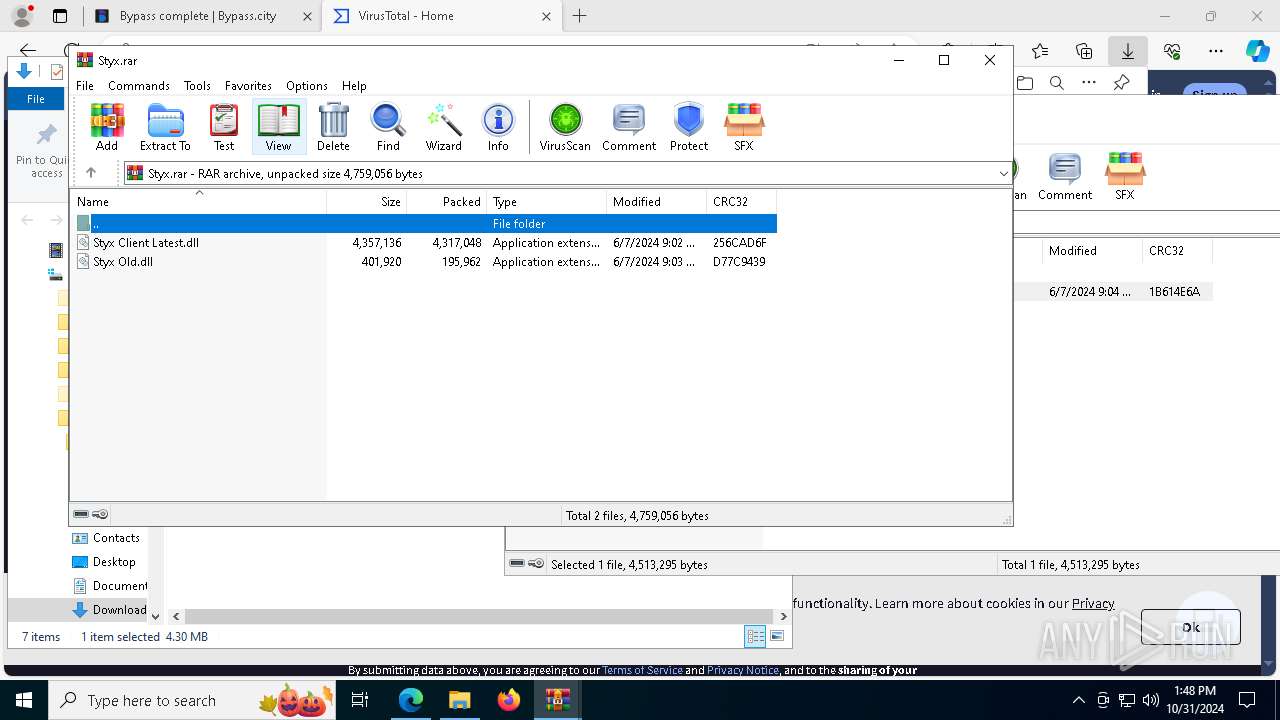Open the Edge Copilot icon
The width and height of the screenshot is (1280, 720).
[1257, 51]
